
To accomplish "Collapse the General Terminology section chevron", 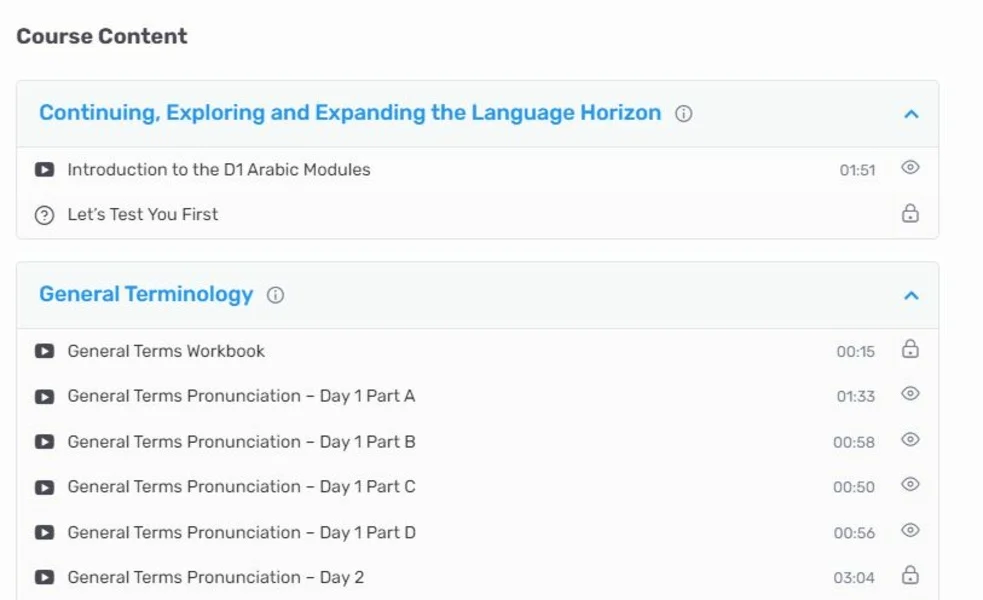I will click(912, 295).
